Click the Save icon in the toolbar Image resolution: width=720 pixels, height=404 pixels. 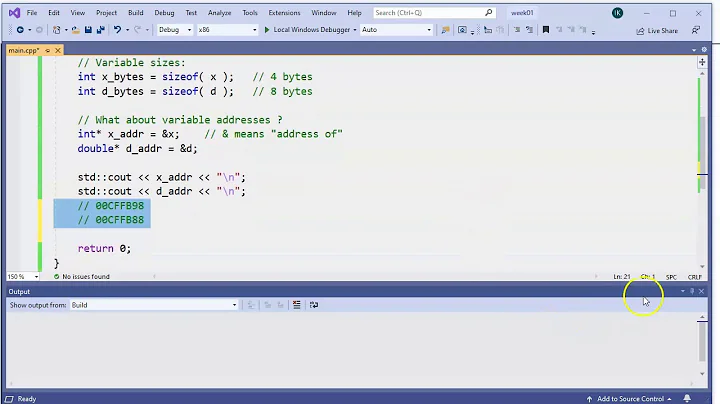86,30
